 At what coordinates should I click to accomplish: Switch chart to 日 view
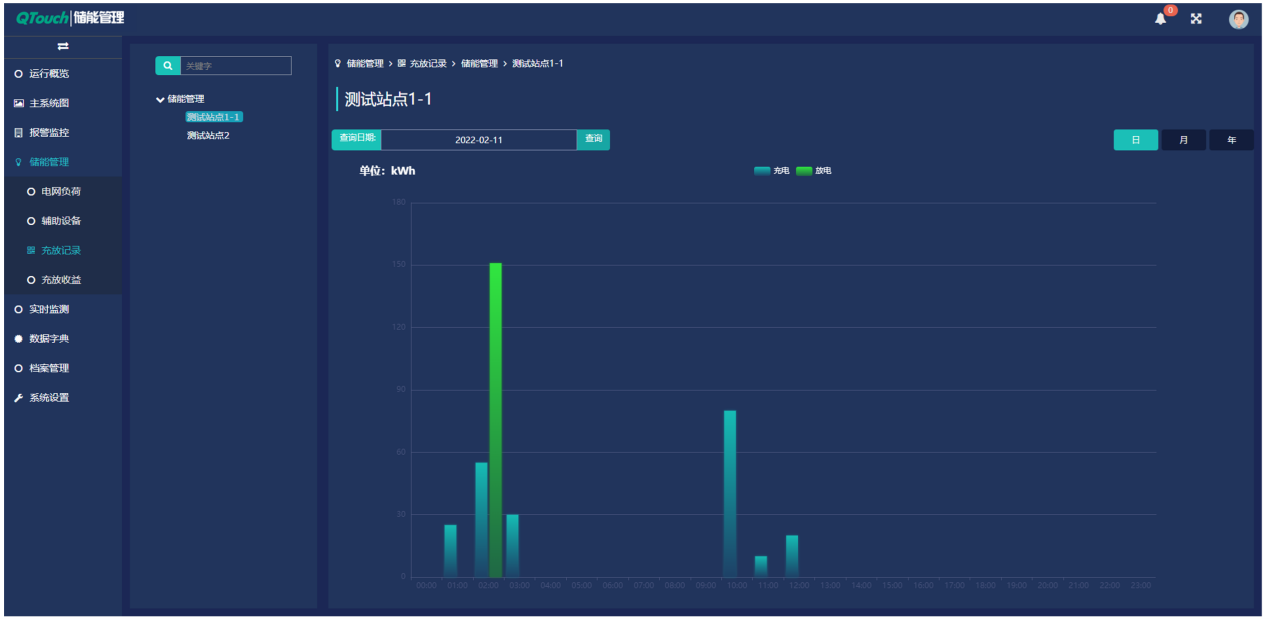coord(1135,140)
